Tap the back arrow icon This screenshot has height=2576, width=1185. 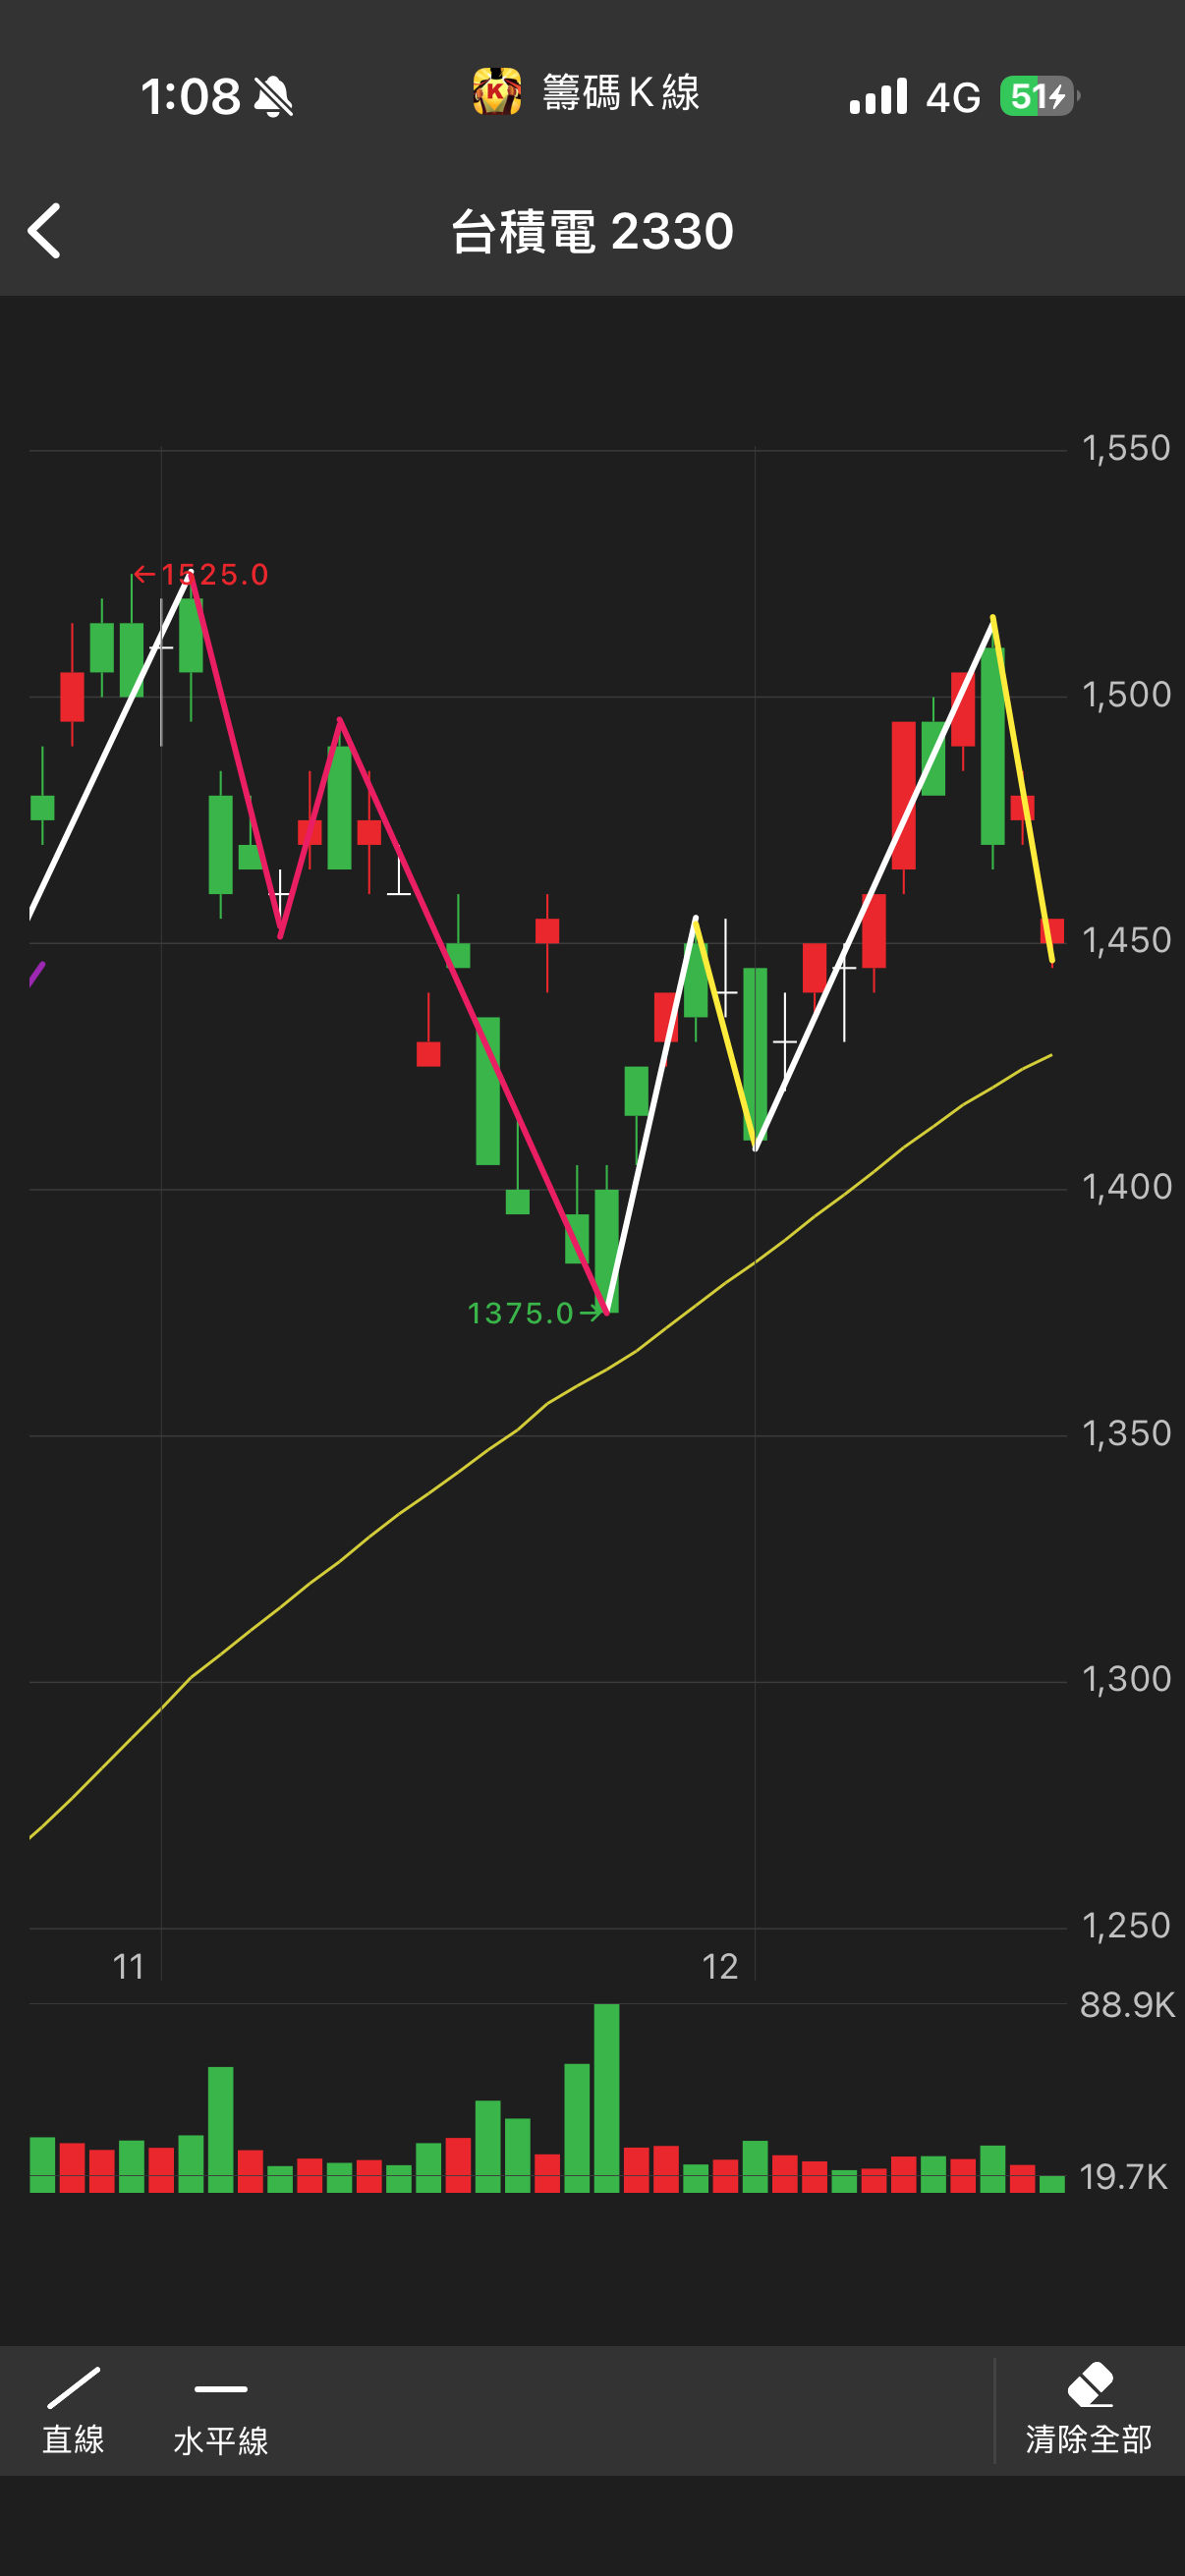pyautogui.click(x=44, y=231)
